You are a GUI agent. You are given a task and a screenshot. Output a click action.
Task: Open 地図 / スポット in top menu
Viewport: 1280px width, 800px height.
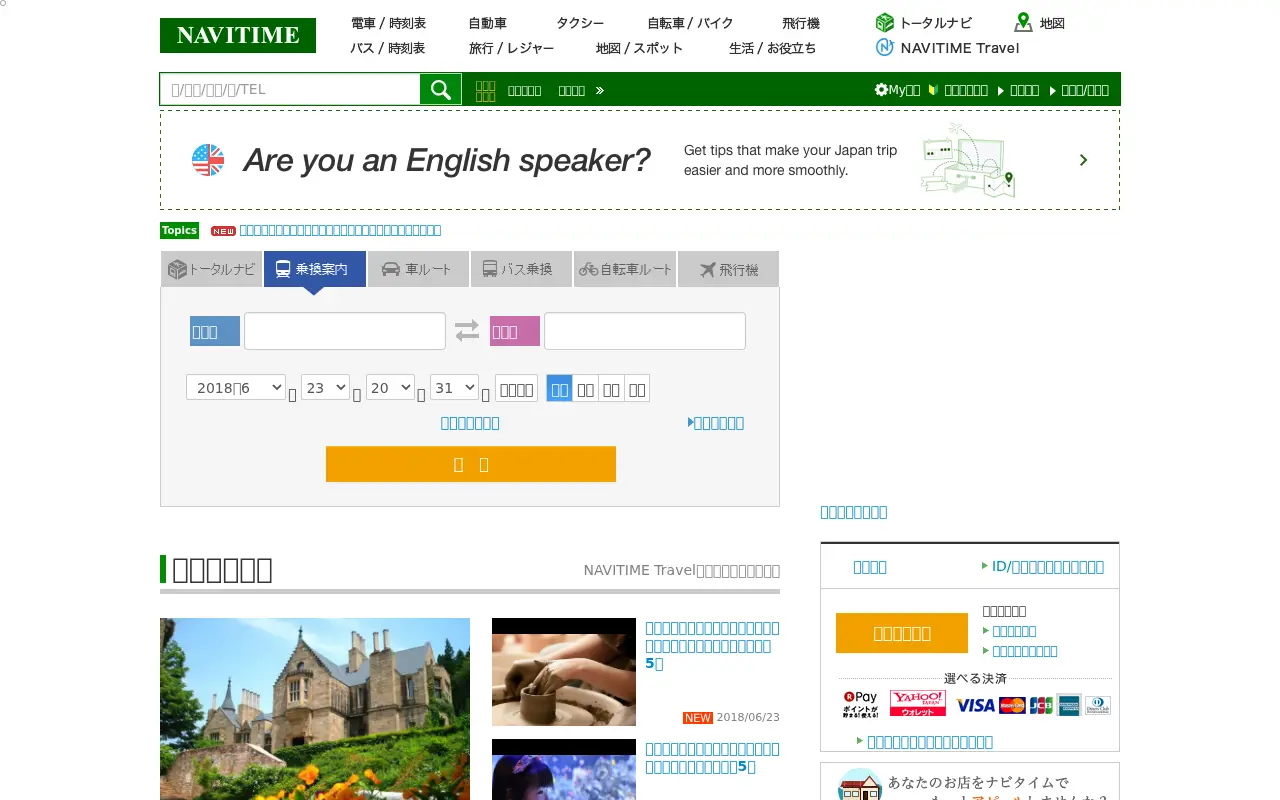639,48
